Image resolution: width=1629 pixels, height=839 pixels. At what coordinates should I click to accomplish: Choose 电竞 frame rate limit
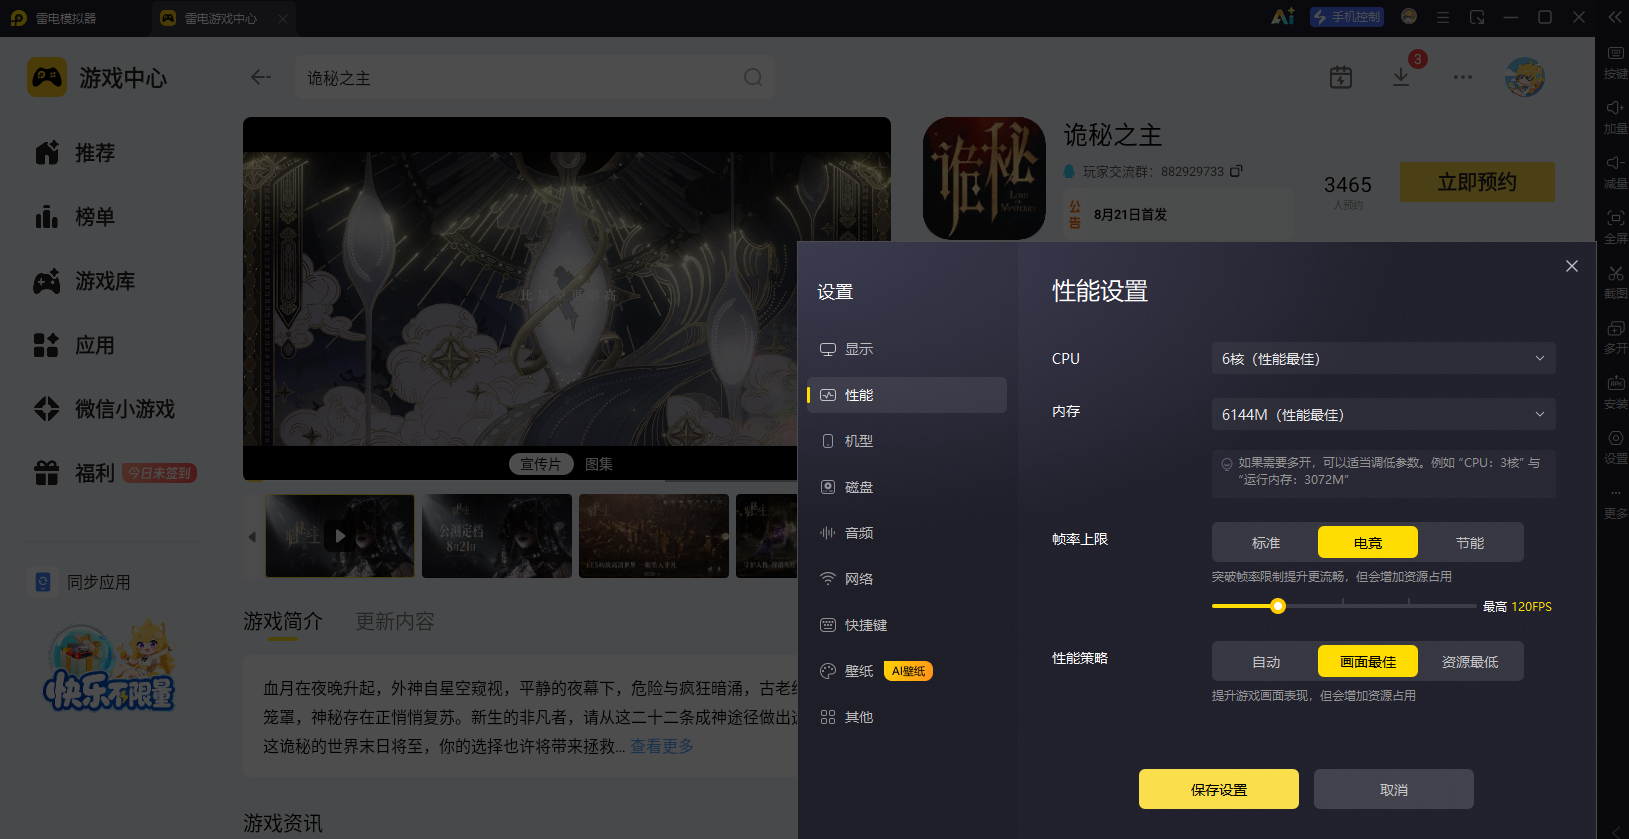1368,542
